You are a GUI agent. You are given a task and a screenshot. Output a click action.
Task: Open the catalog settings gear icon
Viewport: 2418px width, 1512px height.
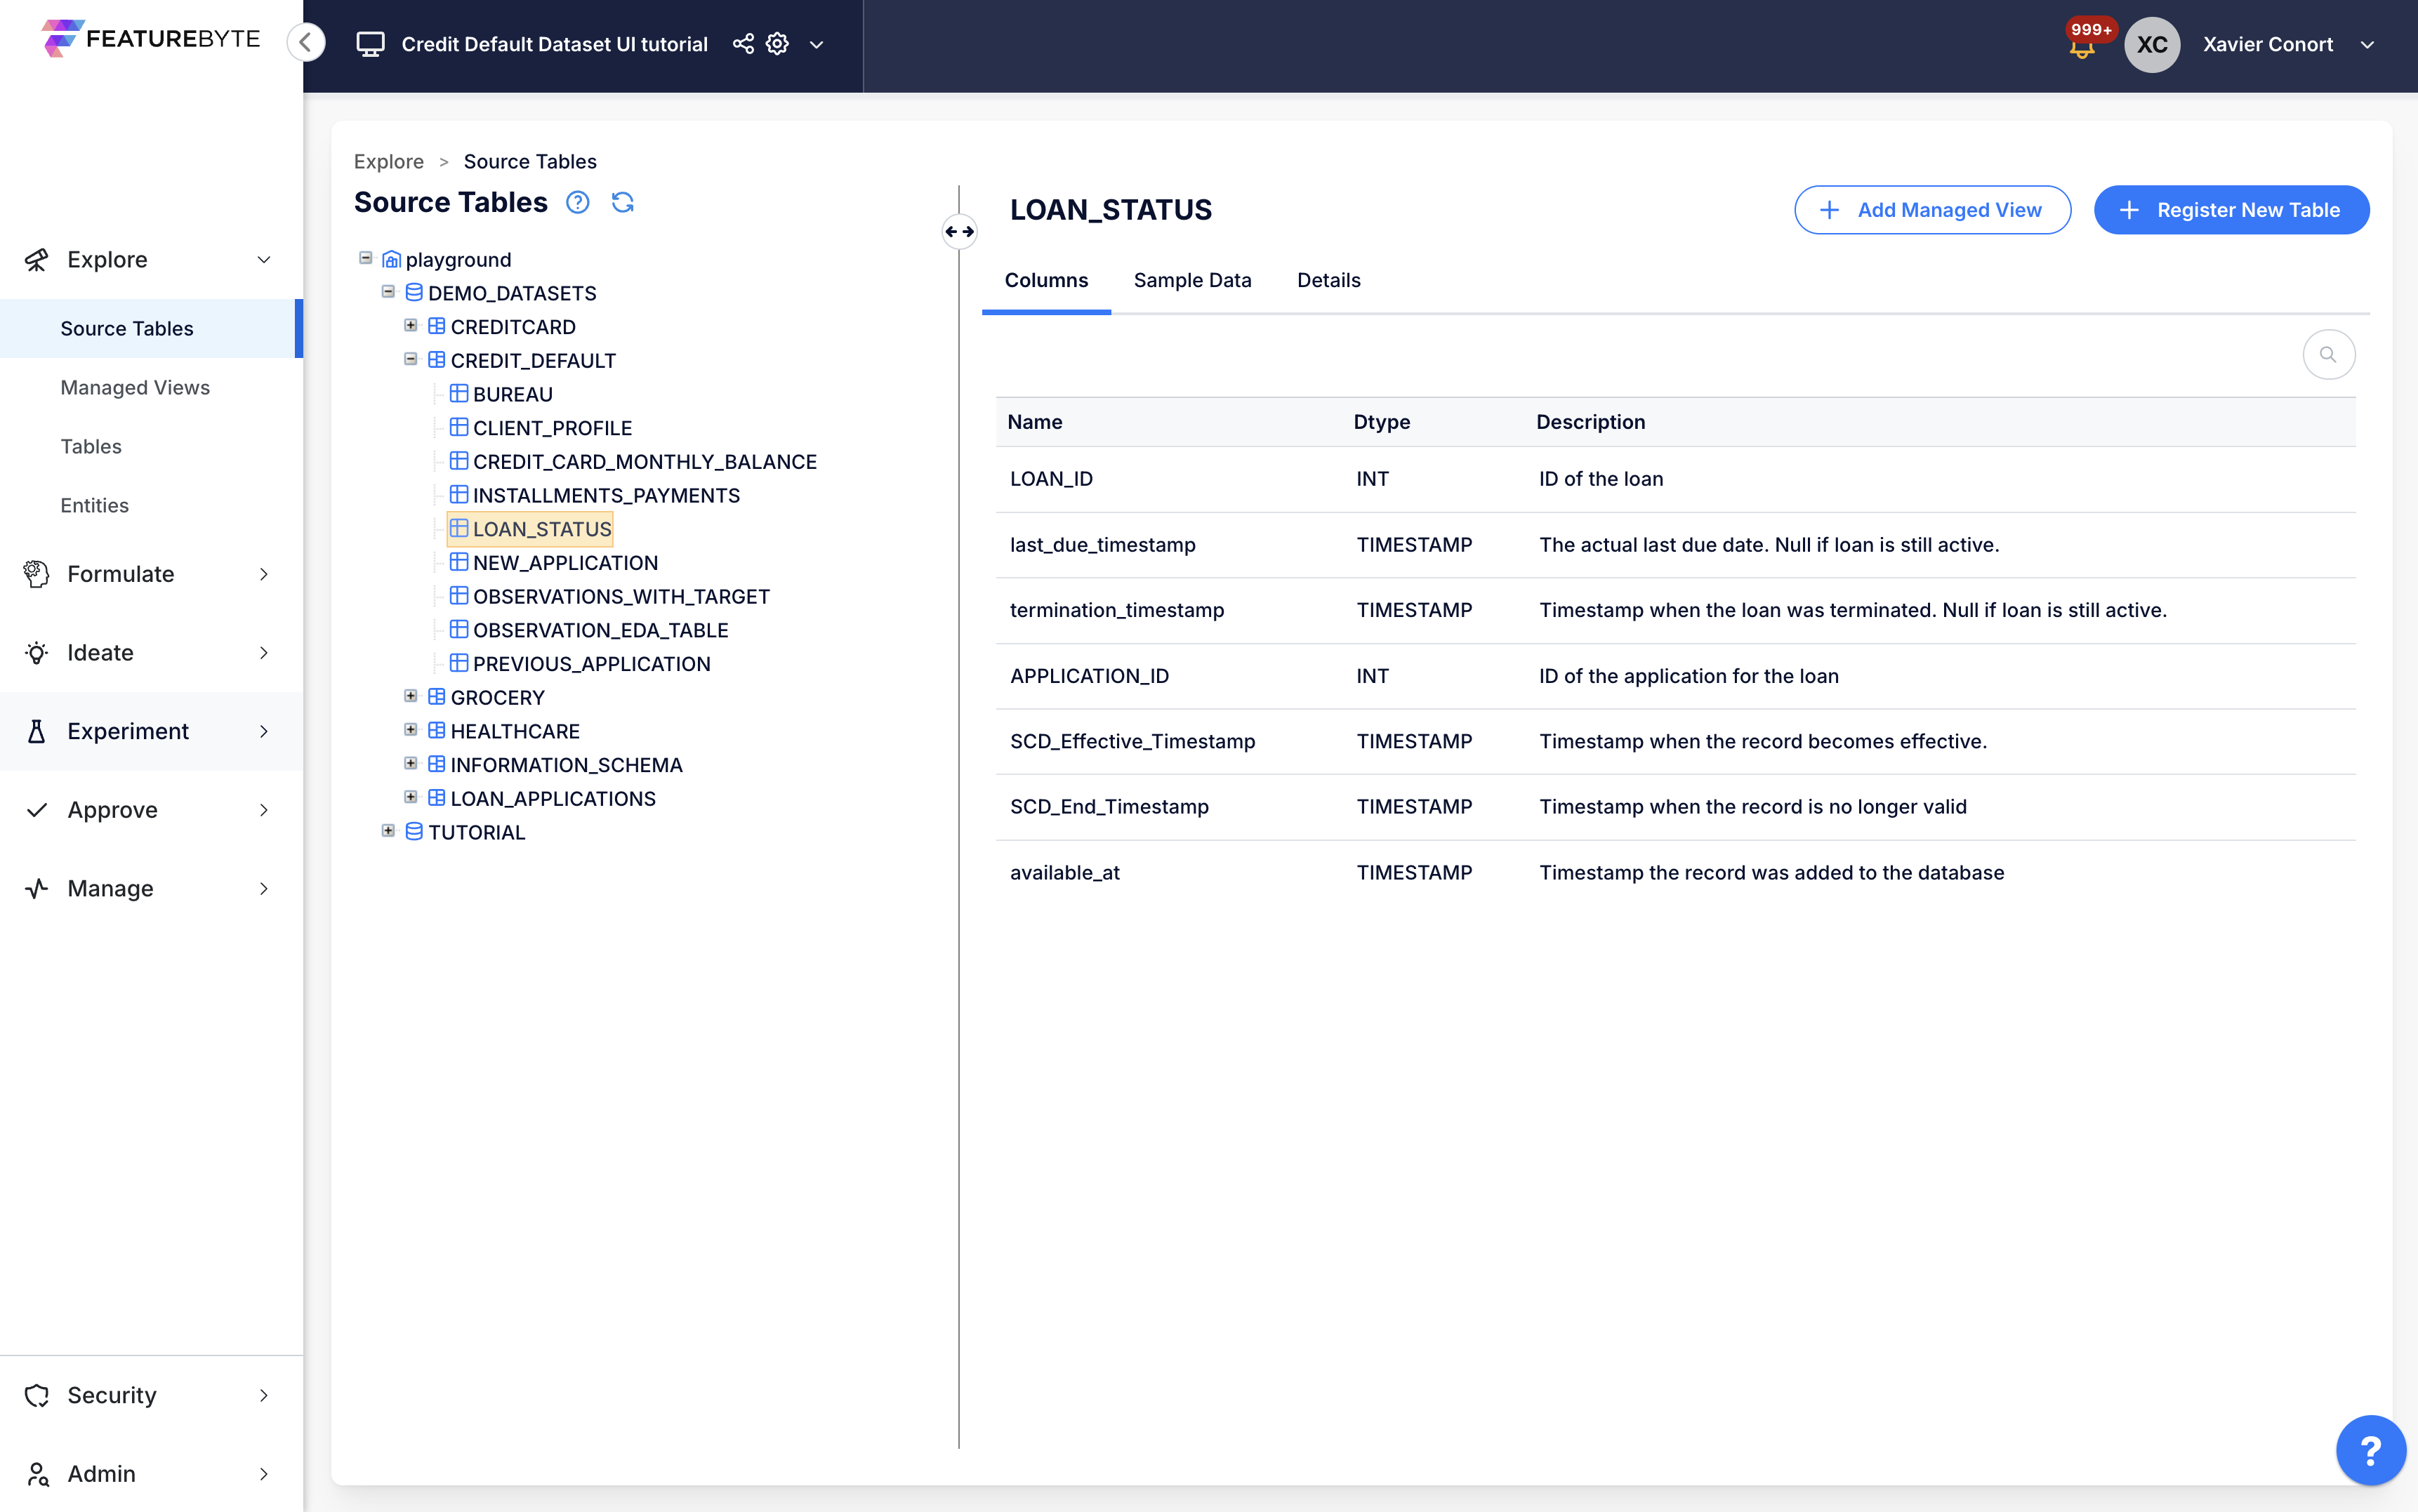click(x=777, y=44)
